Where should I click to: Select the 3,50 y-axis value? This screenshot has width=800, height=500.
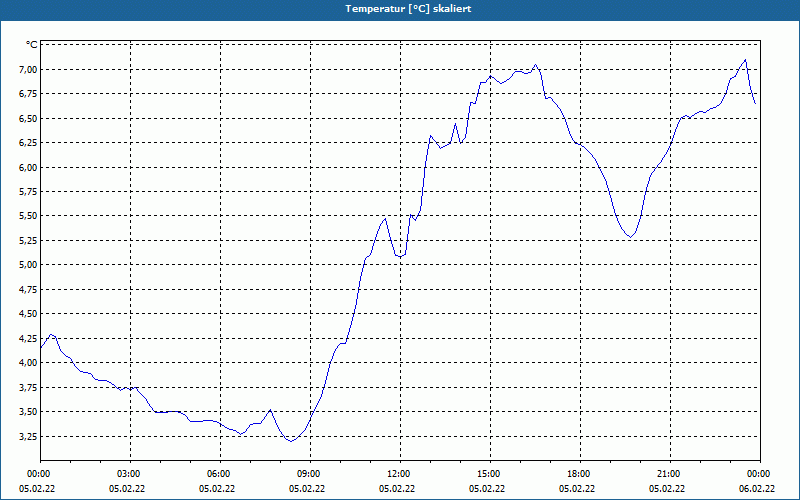pos(28,412)
